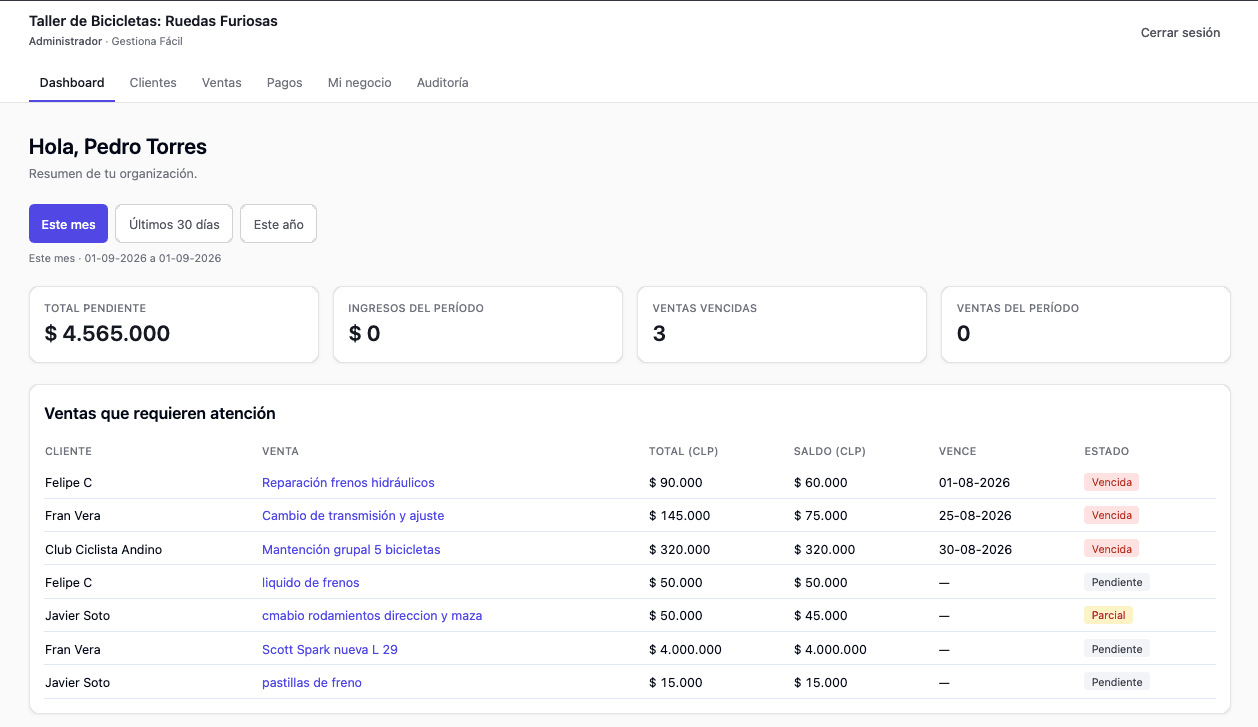The height and width of the screenshot is (727, 1258).
Task: Go to the Pagos tab
Action: click(285, 83)
